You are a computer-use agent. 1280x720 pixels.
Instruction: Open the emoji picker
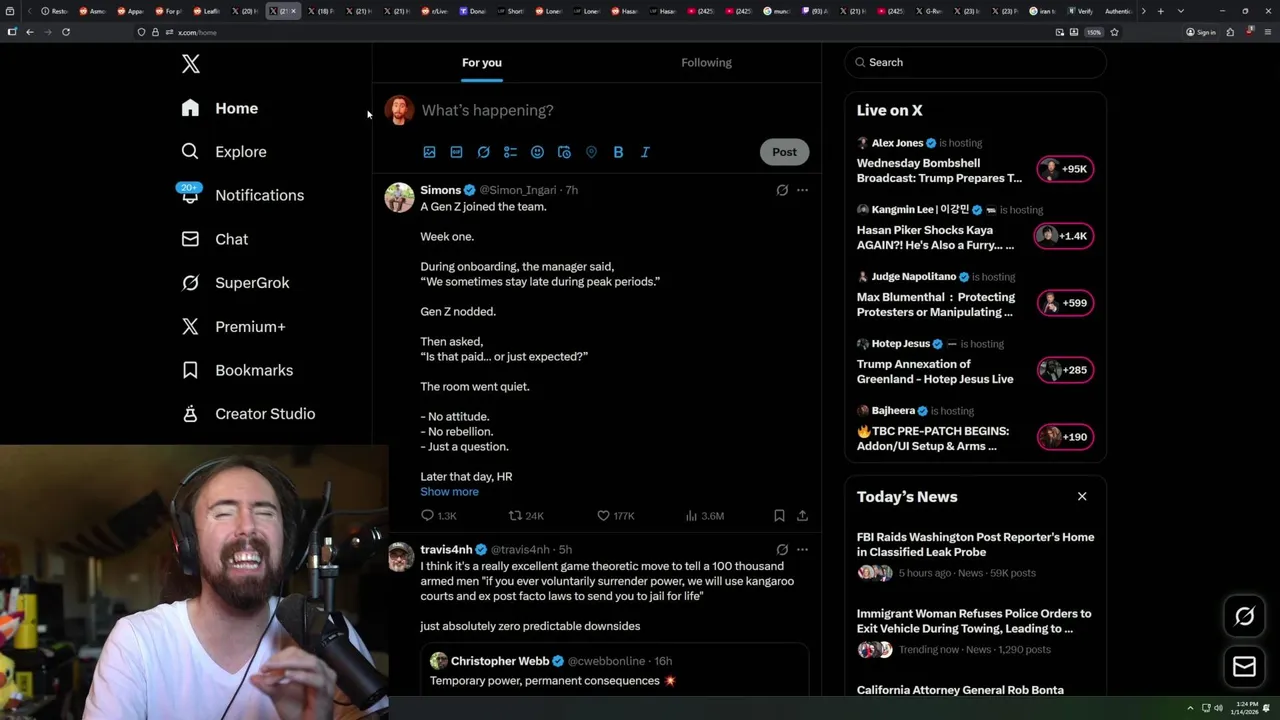(x=537, y=152)
